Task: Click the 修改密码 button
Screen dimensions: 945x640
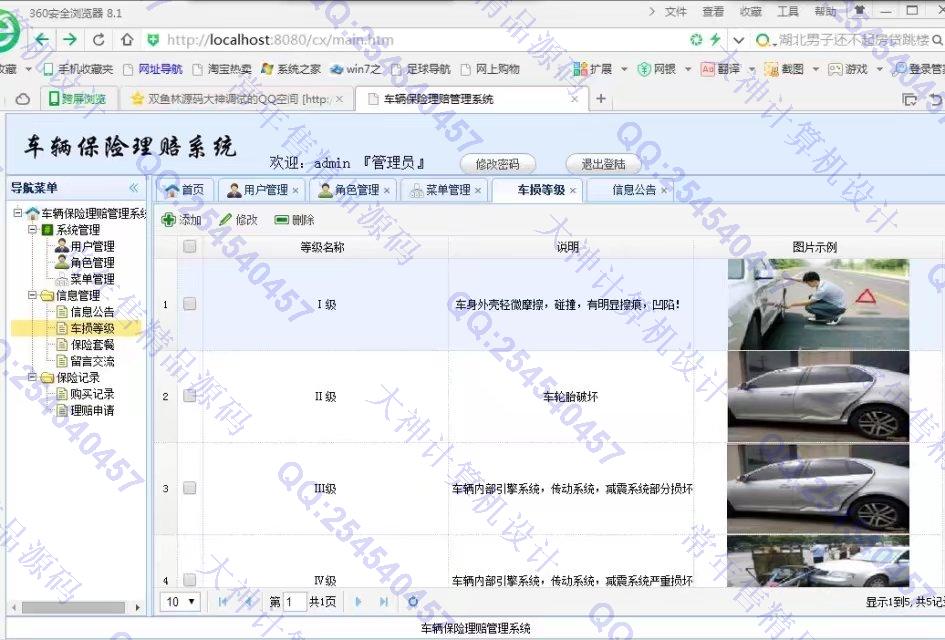Action: pyautogui.click(x=497, y=164)
